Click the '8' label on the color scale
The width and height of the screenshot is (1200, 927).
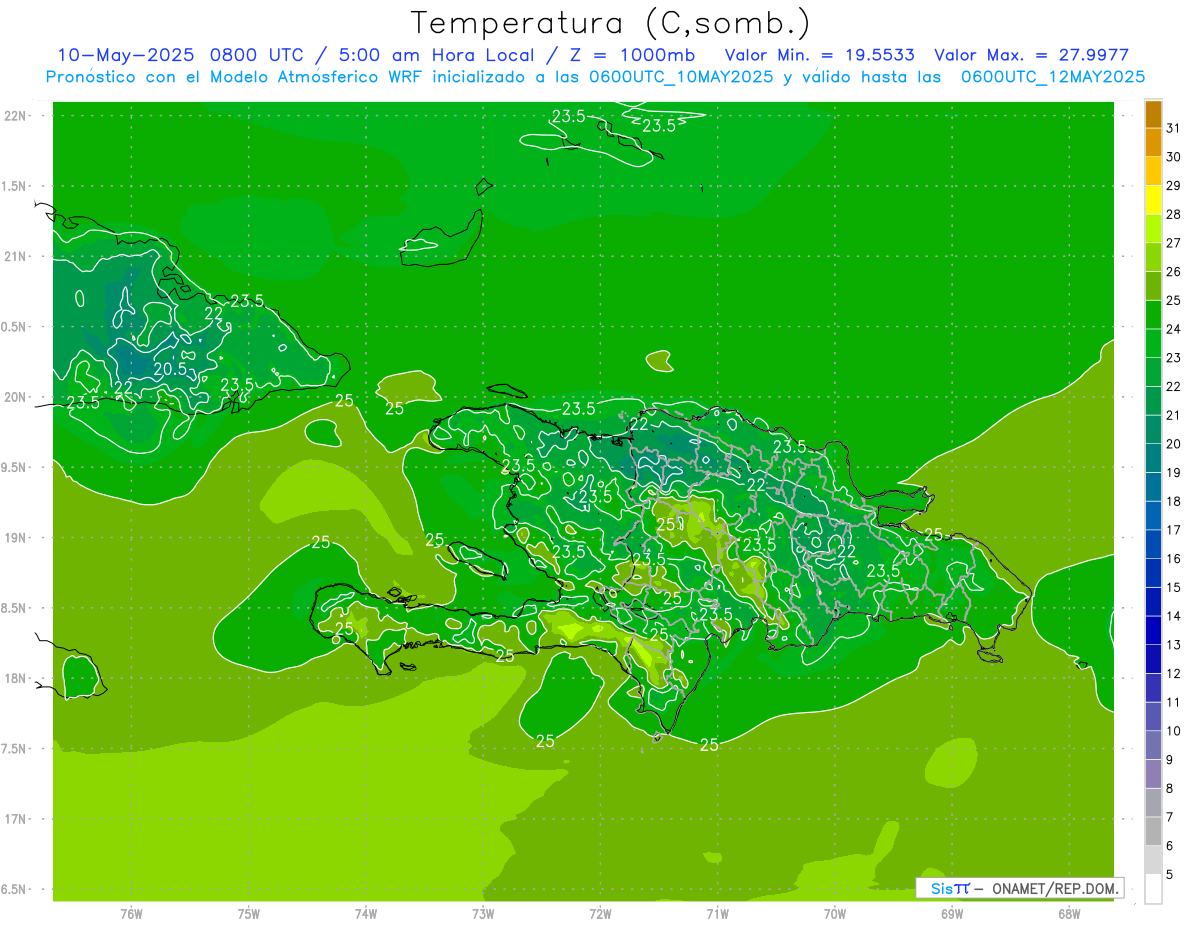coord(1170,789)
